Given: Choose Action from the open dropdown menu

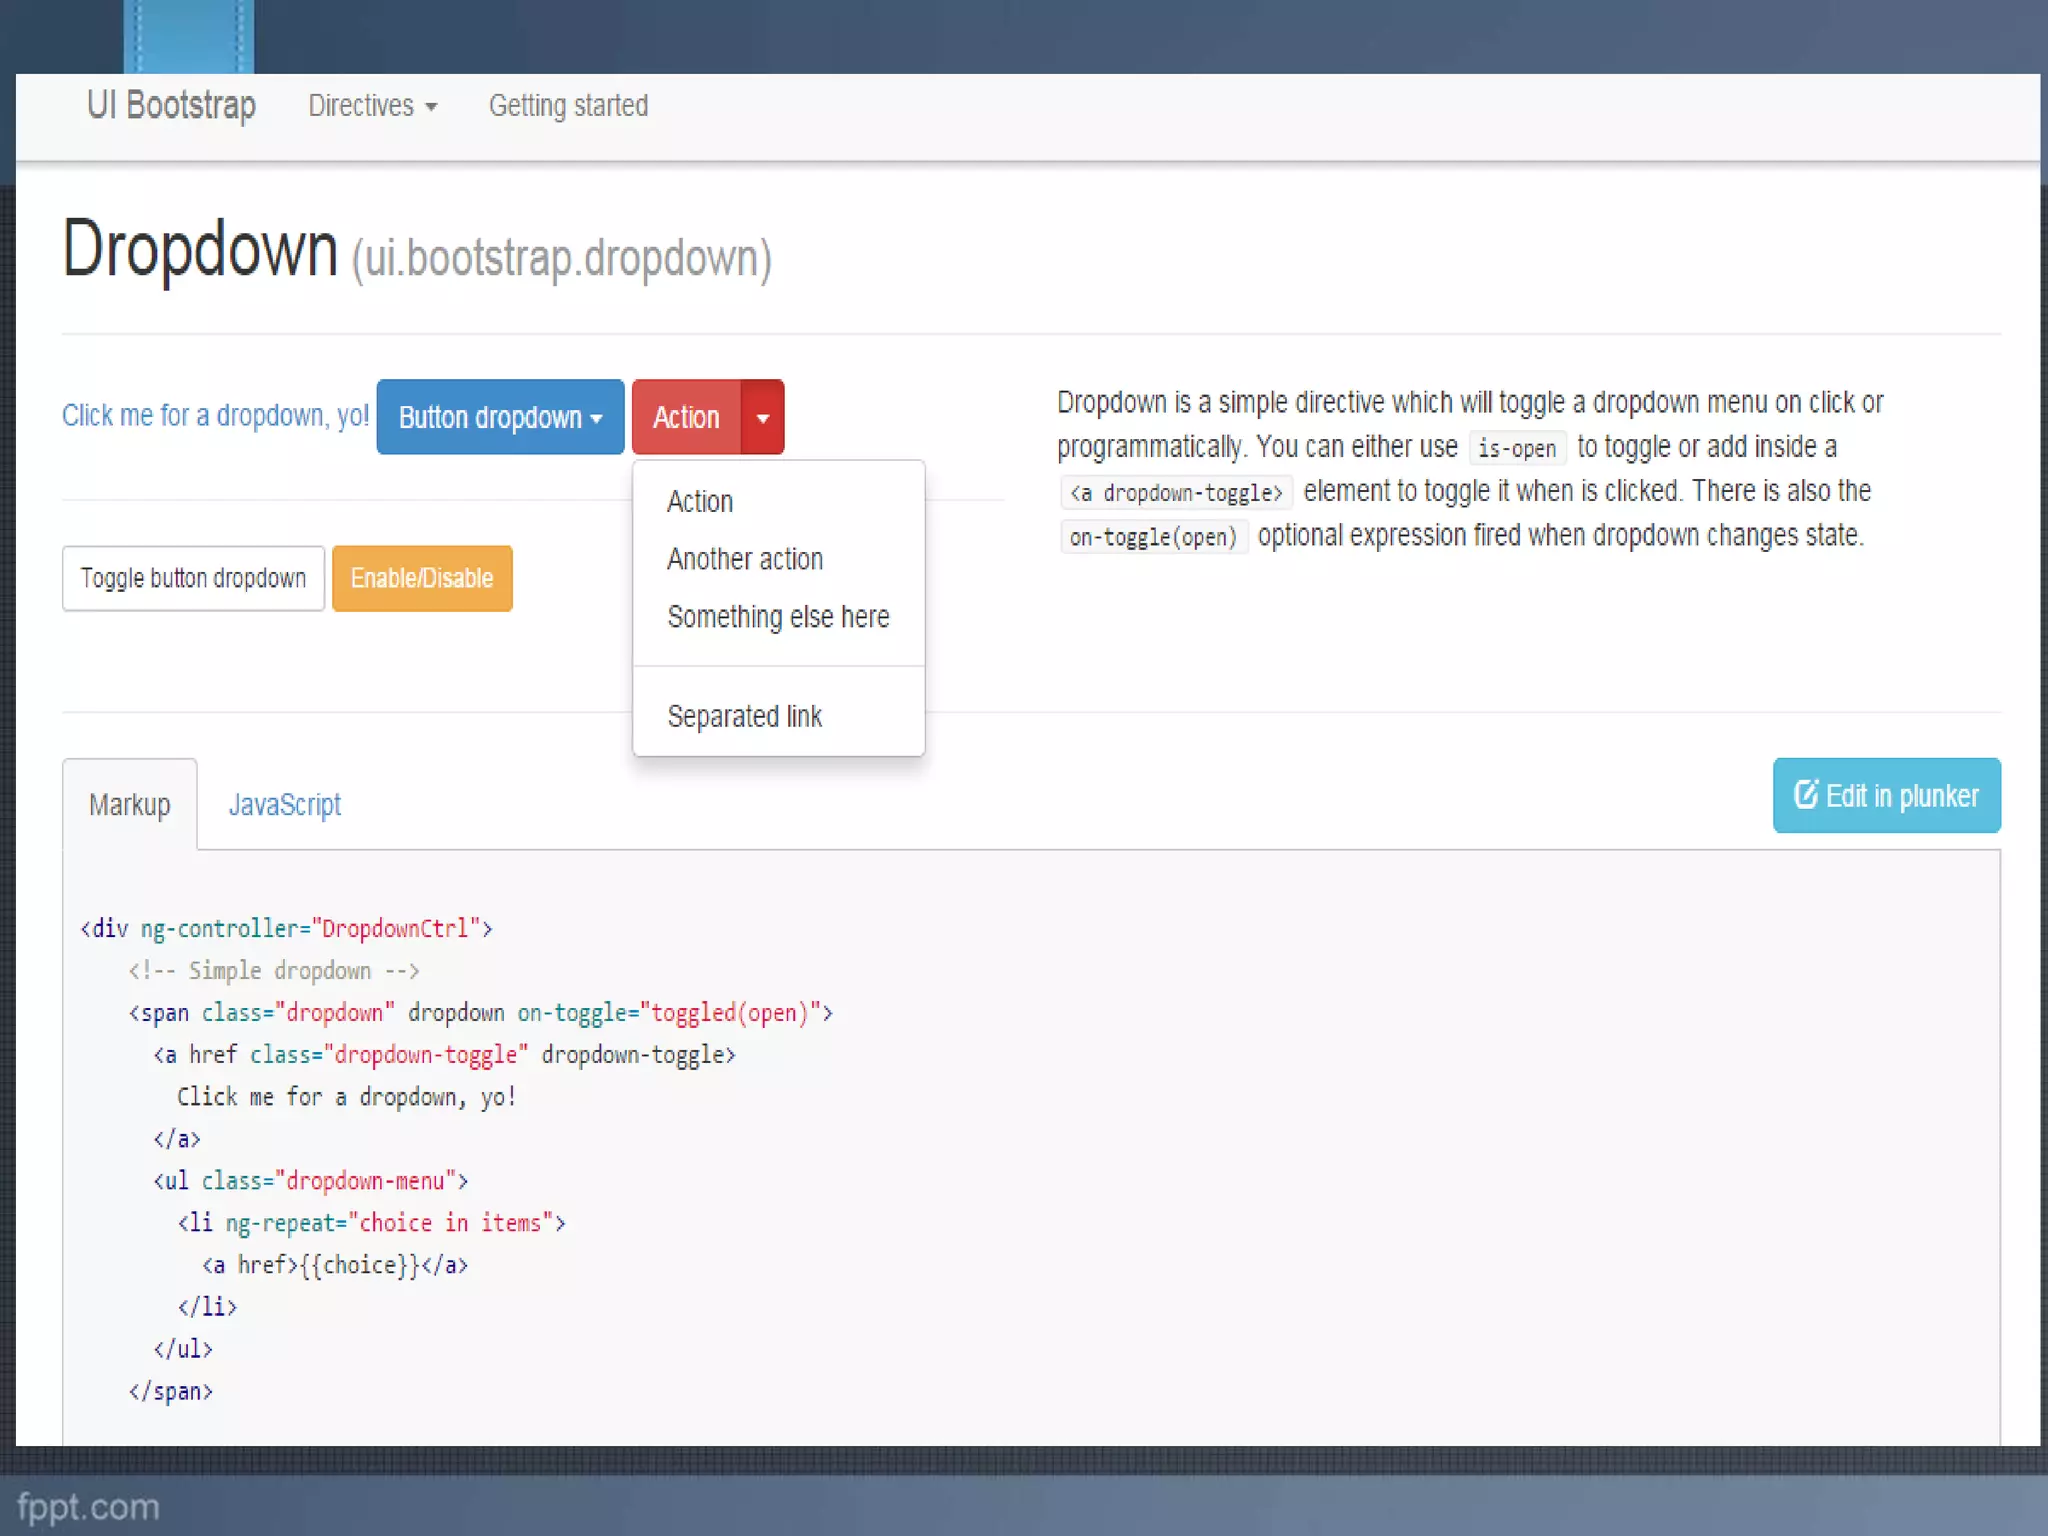Looking at the screenshot, I should click(x=700, y=502).
